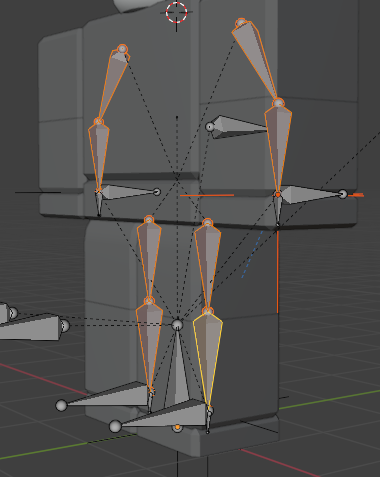
Task: Select the large gray knee pole bone at the view's left edge
Action: [33, 327]
